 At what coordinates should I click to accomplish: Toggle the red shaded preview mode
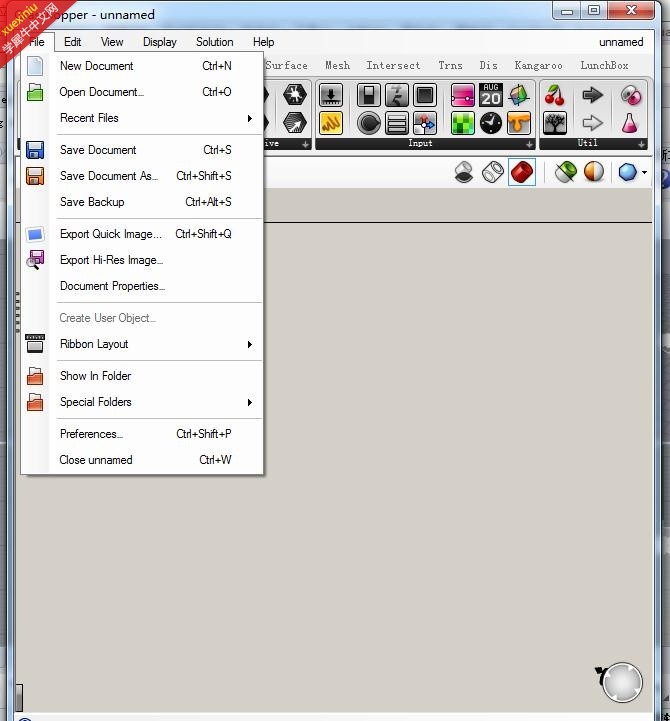pyautogui.click(x=521, y=172)
